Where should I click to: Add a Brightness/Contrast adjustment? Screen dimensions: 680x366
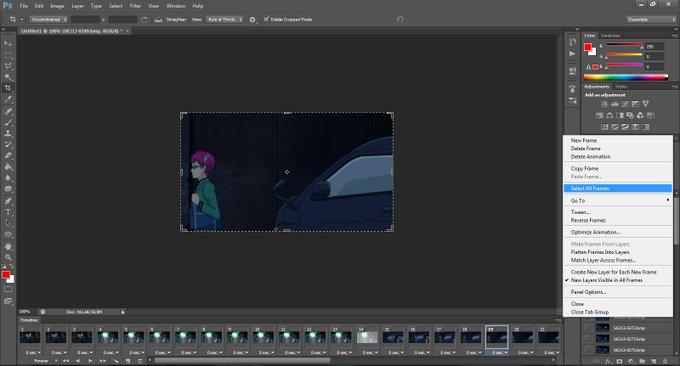click(x=604, y=104)
